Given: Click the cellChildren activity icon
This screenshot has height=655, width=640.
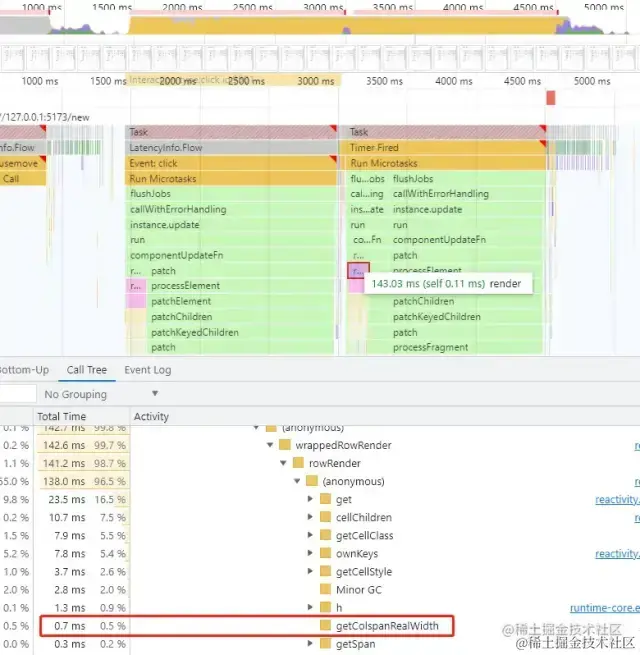Looking at the screenshot, I should click(x=325, y=517).
